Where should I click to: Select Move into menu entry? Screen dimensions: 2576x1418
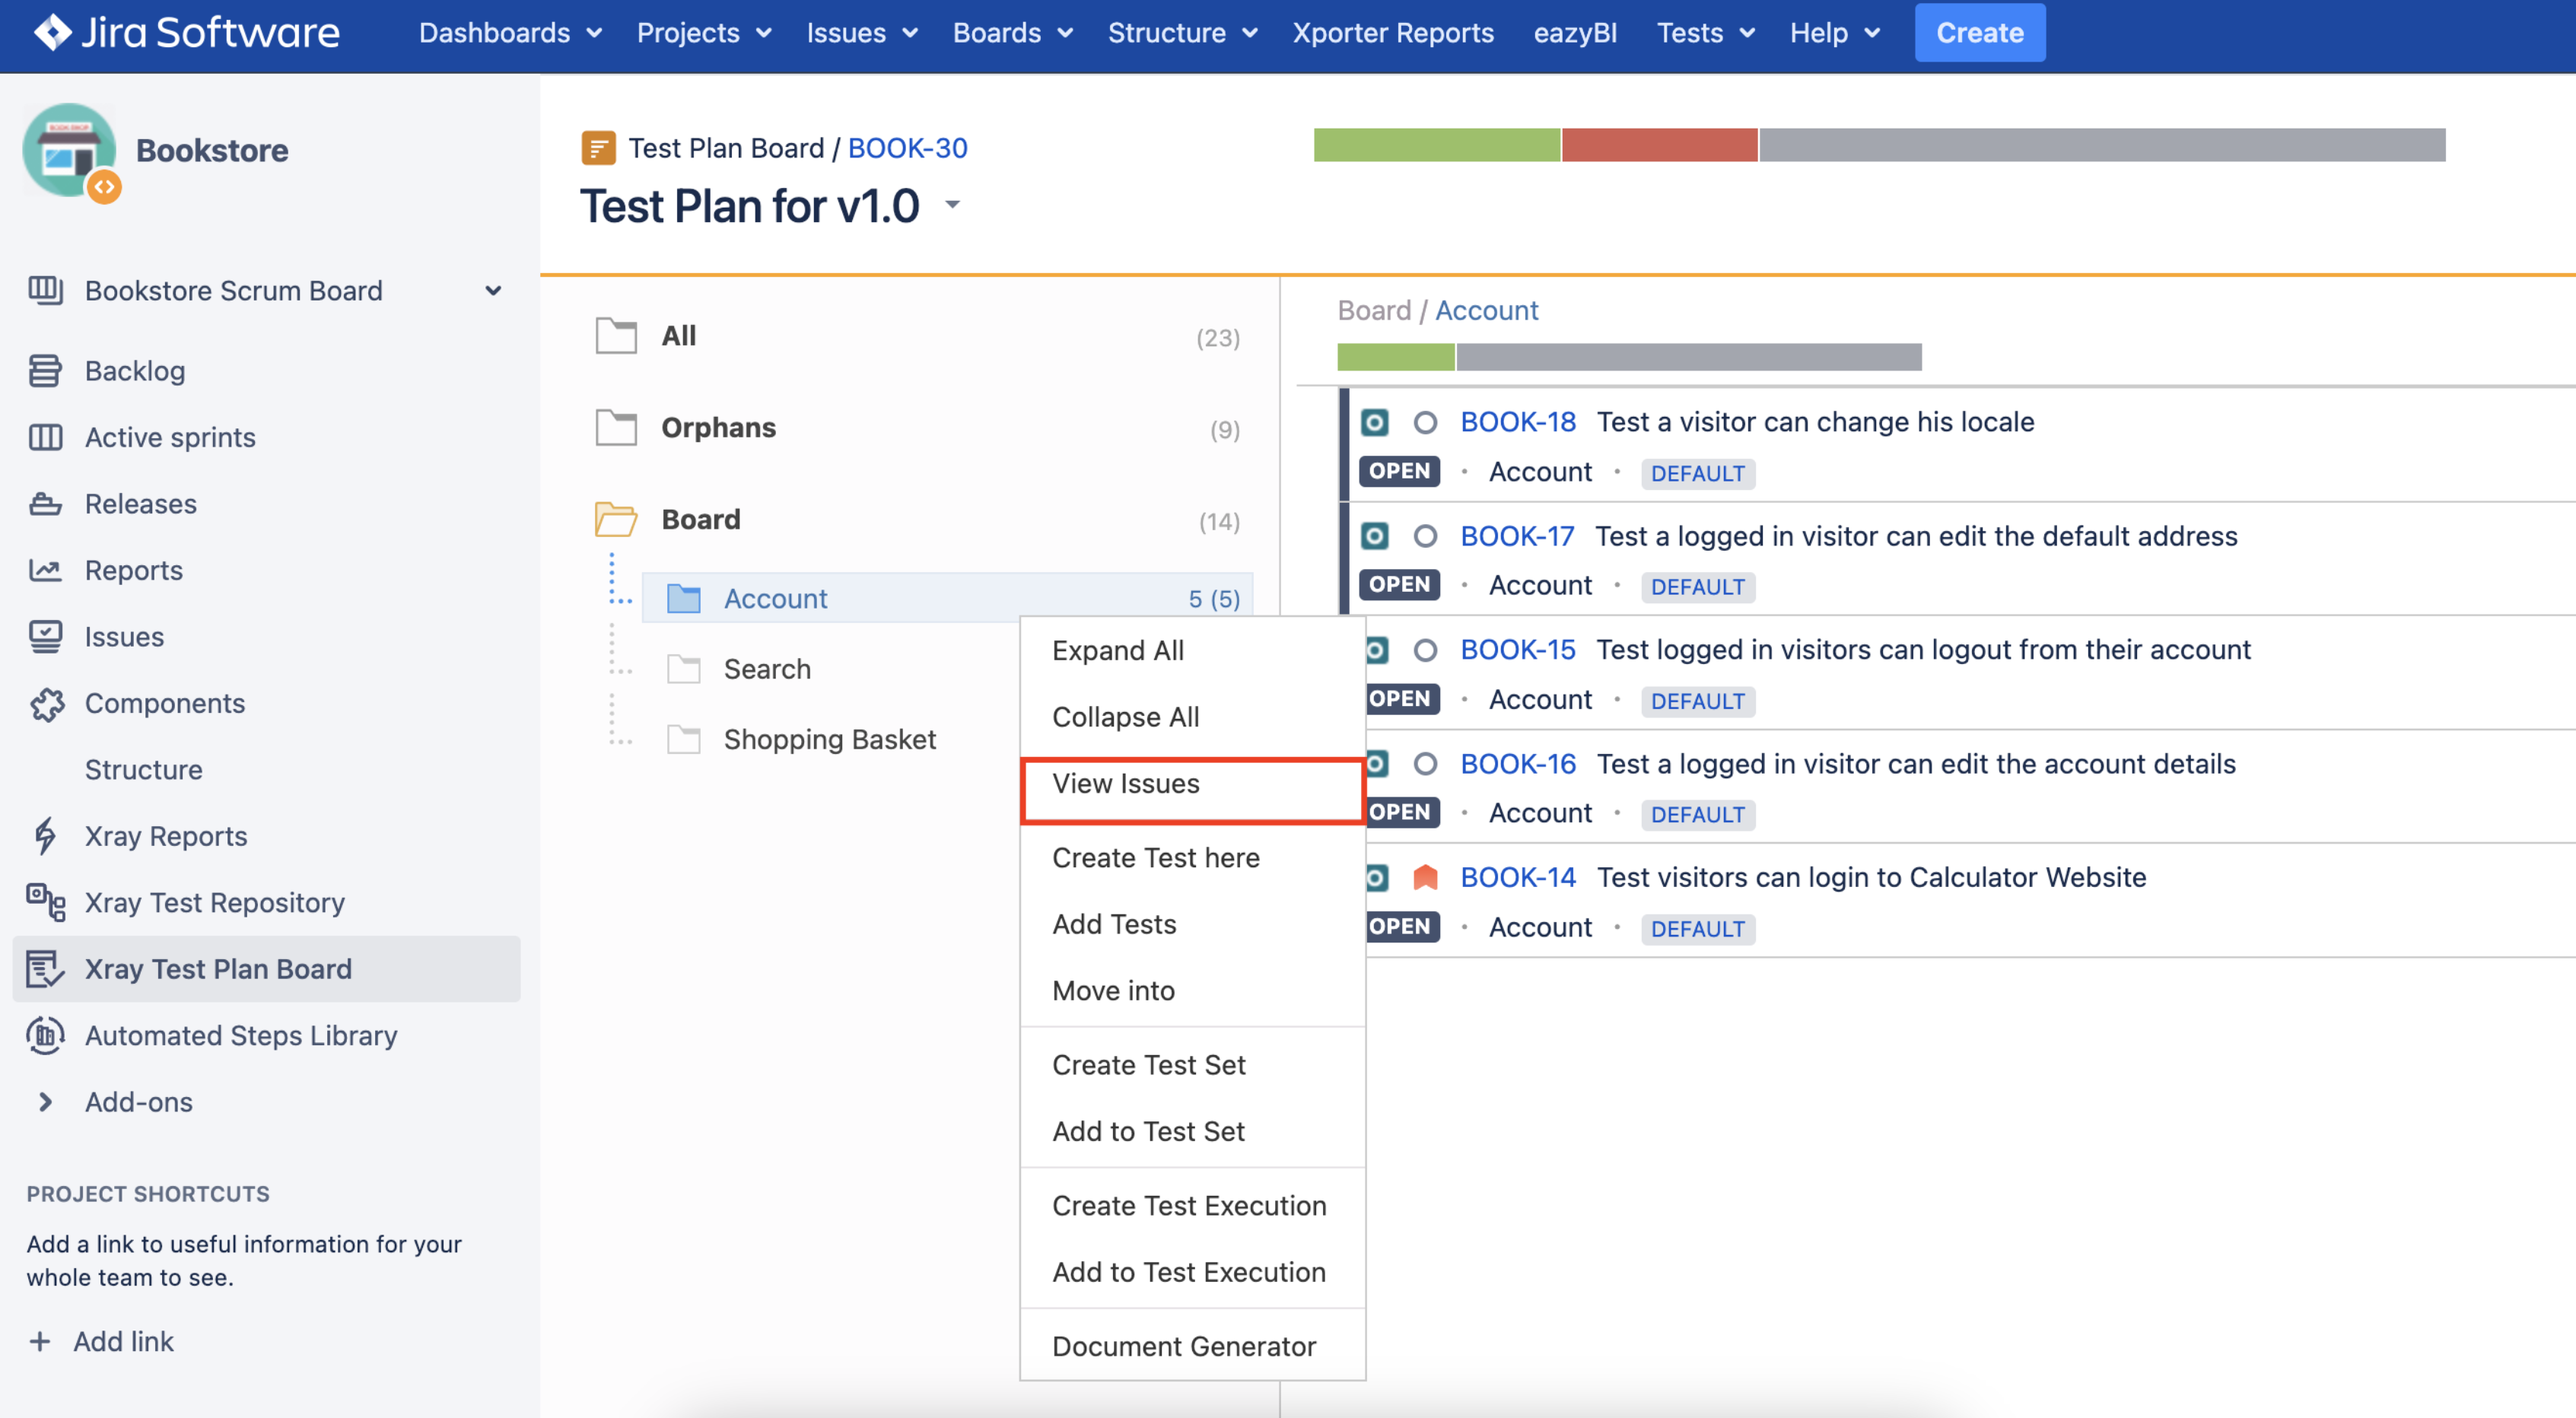pyautogui.click(x=1192, y=991)
